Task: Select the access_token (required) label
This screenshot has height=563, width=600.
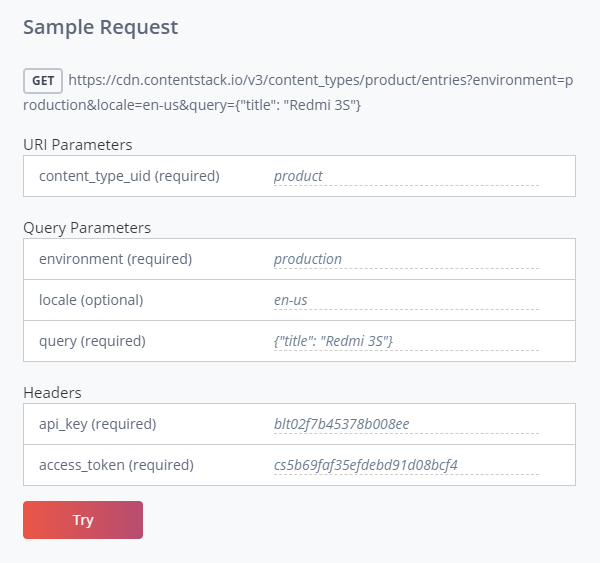Action: tap(116, 465)
